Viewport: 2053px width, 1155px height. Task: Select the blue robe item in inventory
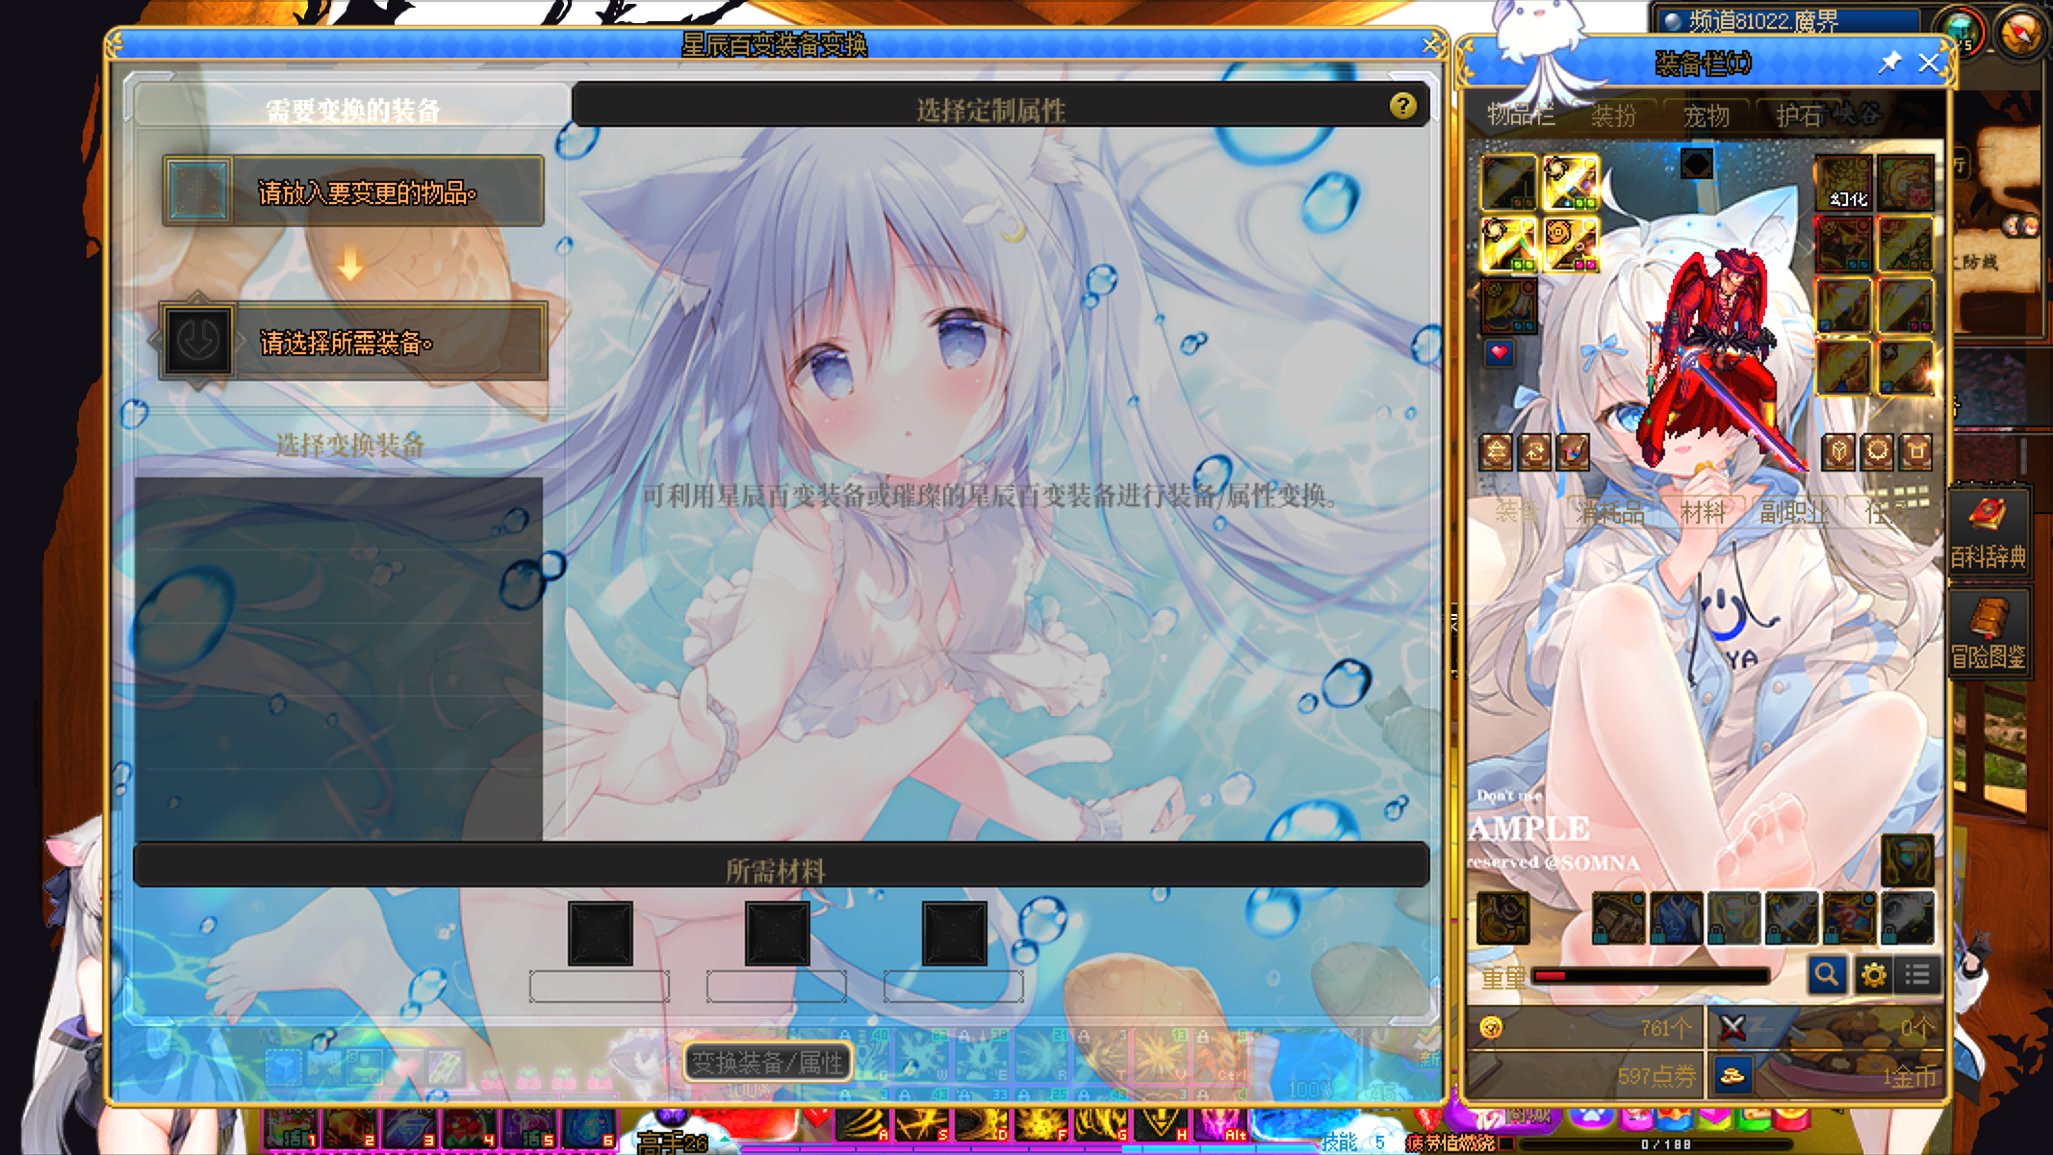[1676, 917]
